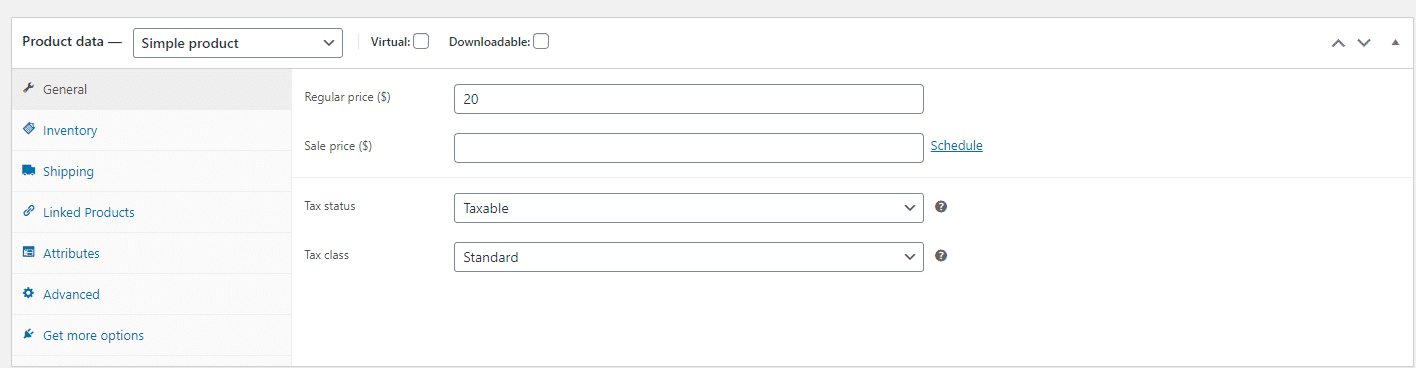The width and height of the screenshot is (1416, 368).
Task: Click the Tax class help icon
Action: coord(941,256)
